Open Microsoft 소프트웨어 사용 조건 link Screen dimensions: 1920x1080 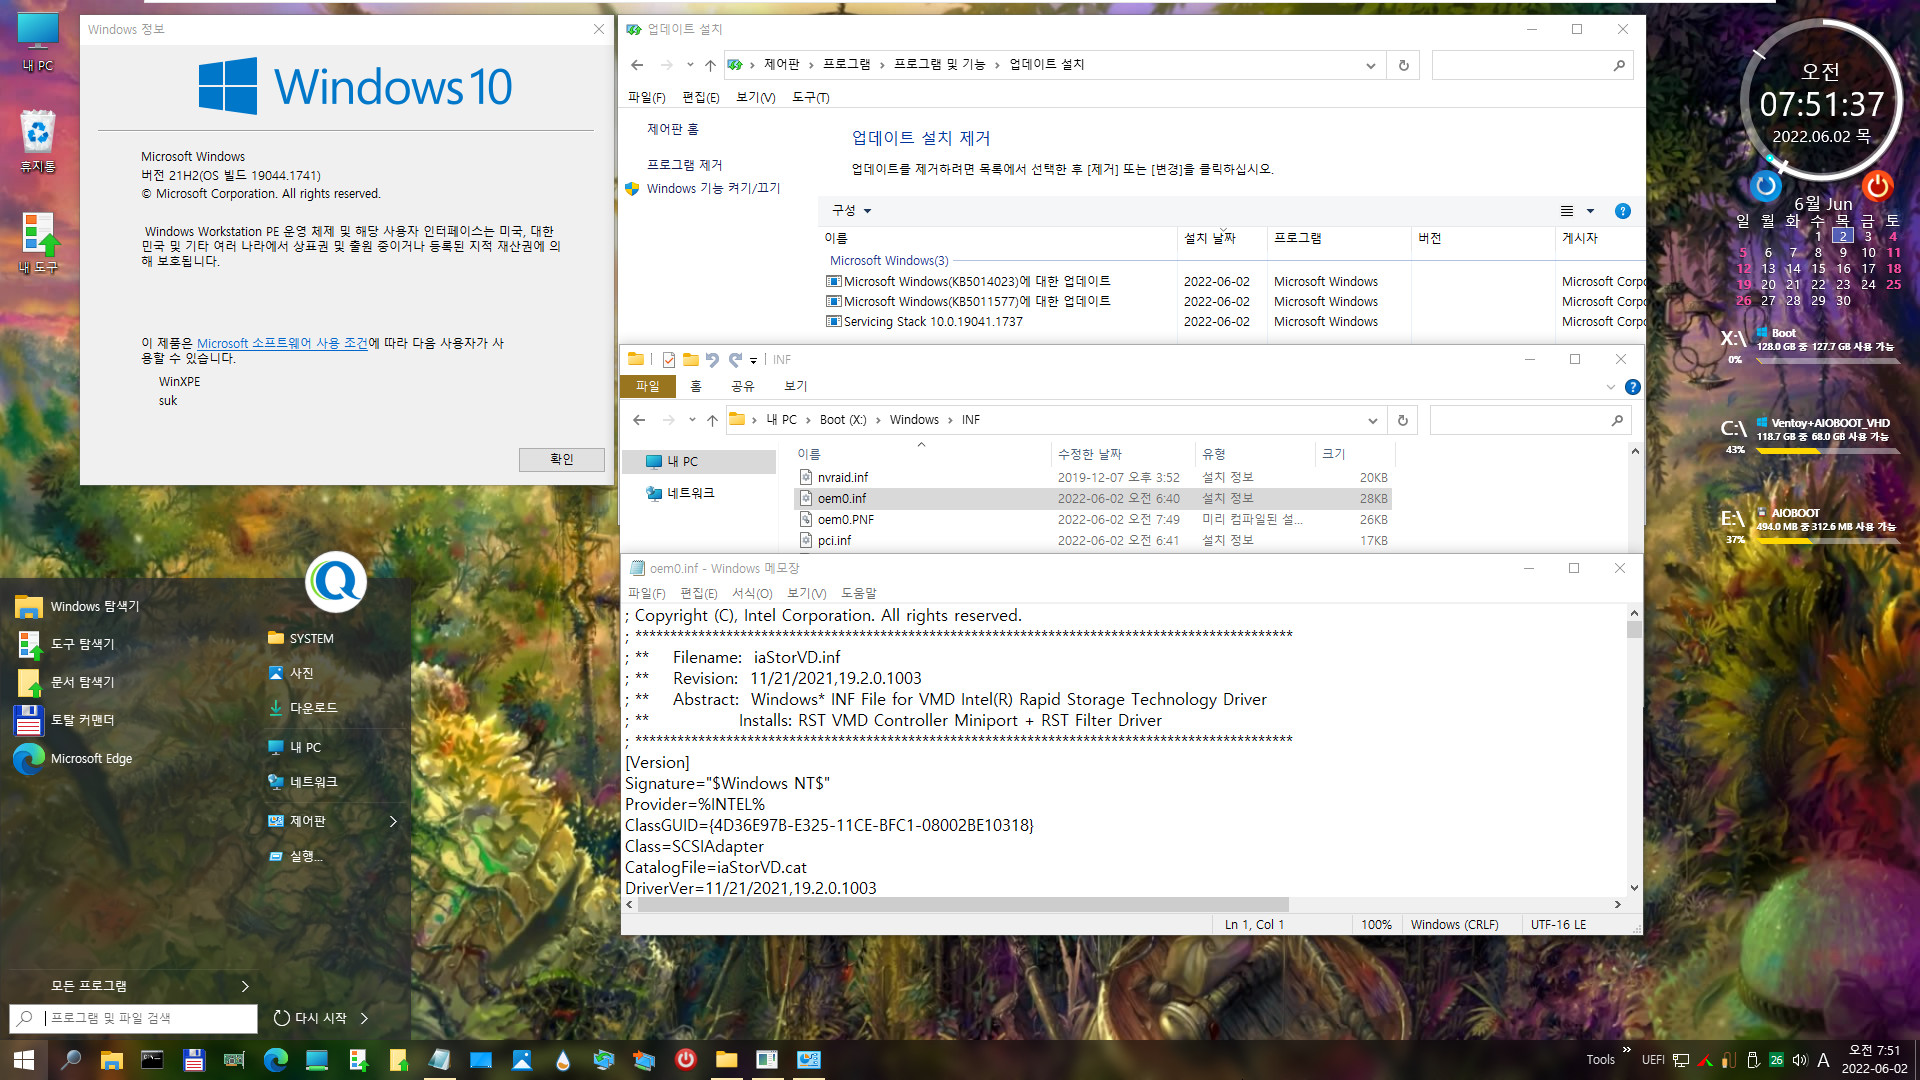282,343
